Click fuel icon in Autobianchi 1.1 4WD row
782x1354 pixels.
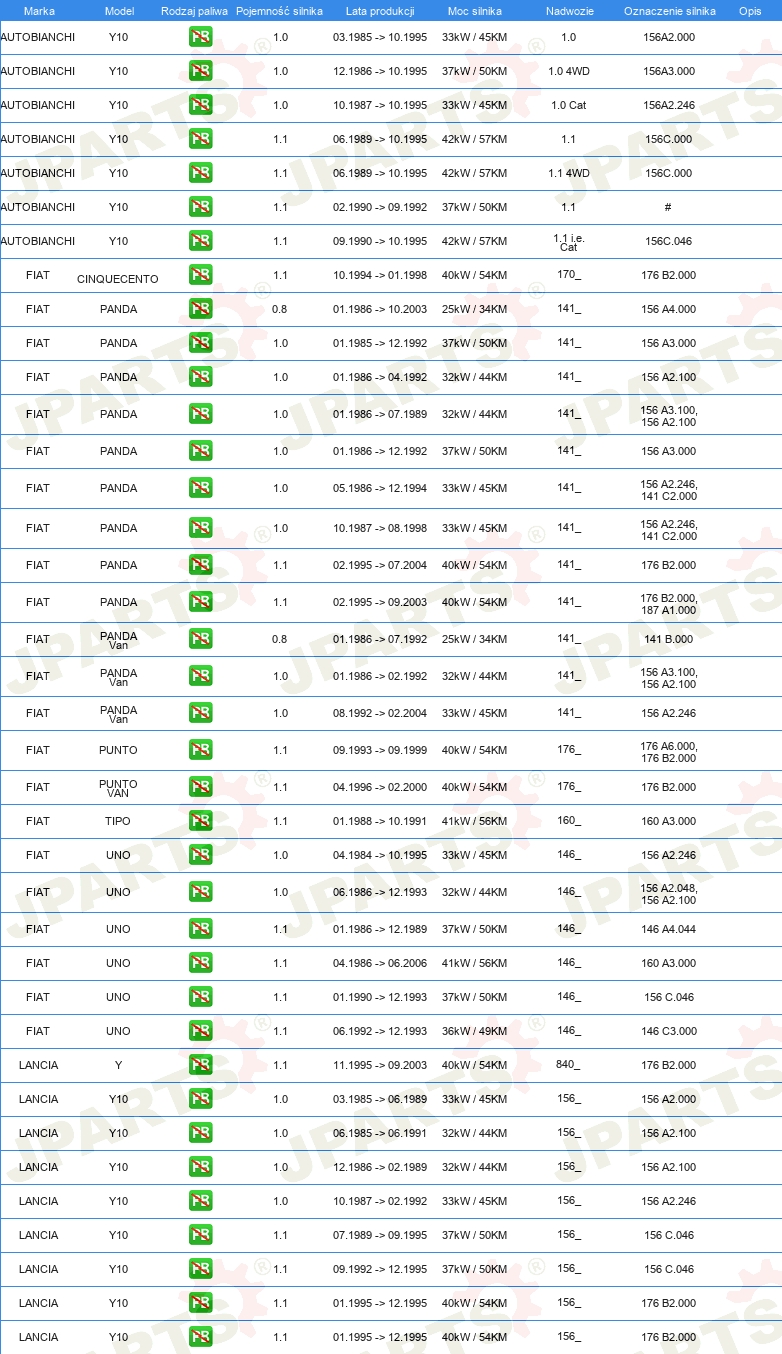click(200, 174)
